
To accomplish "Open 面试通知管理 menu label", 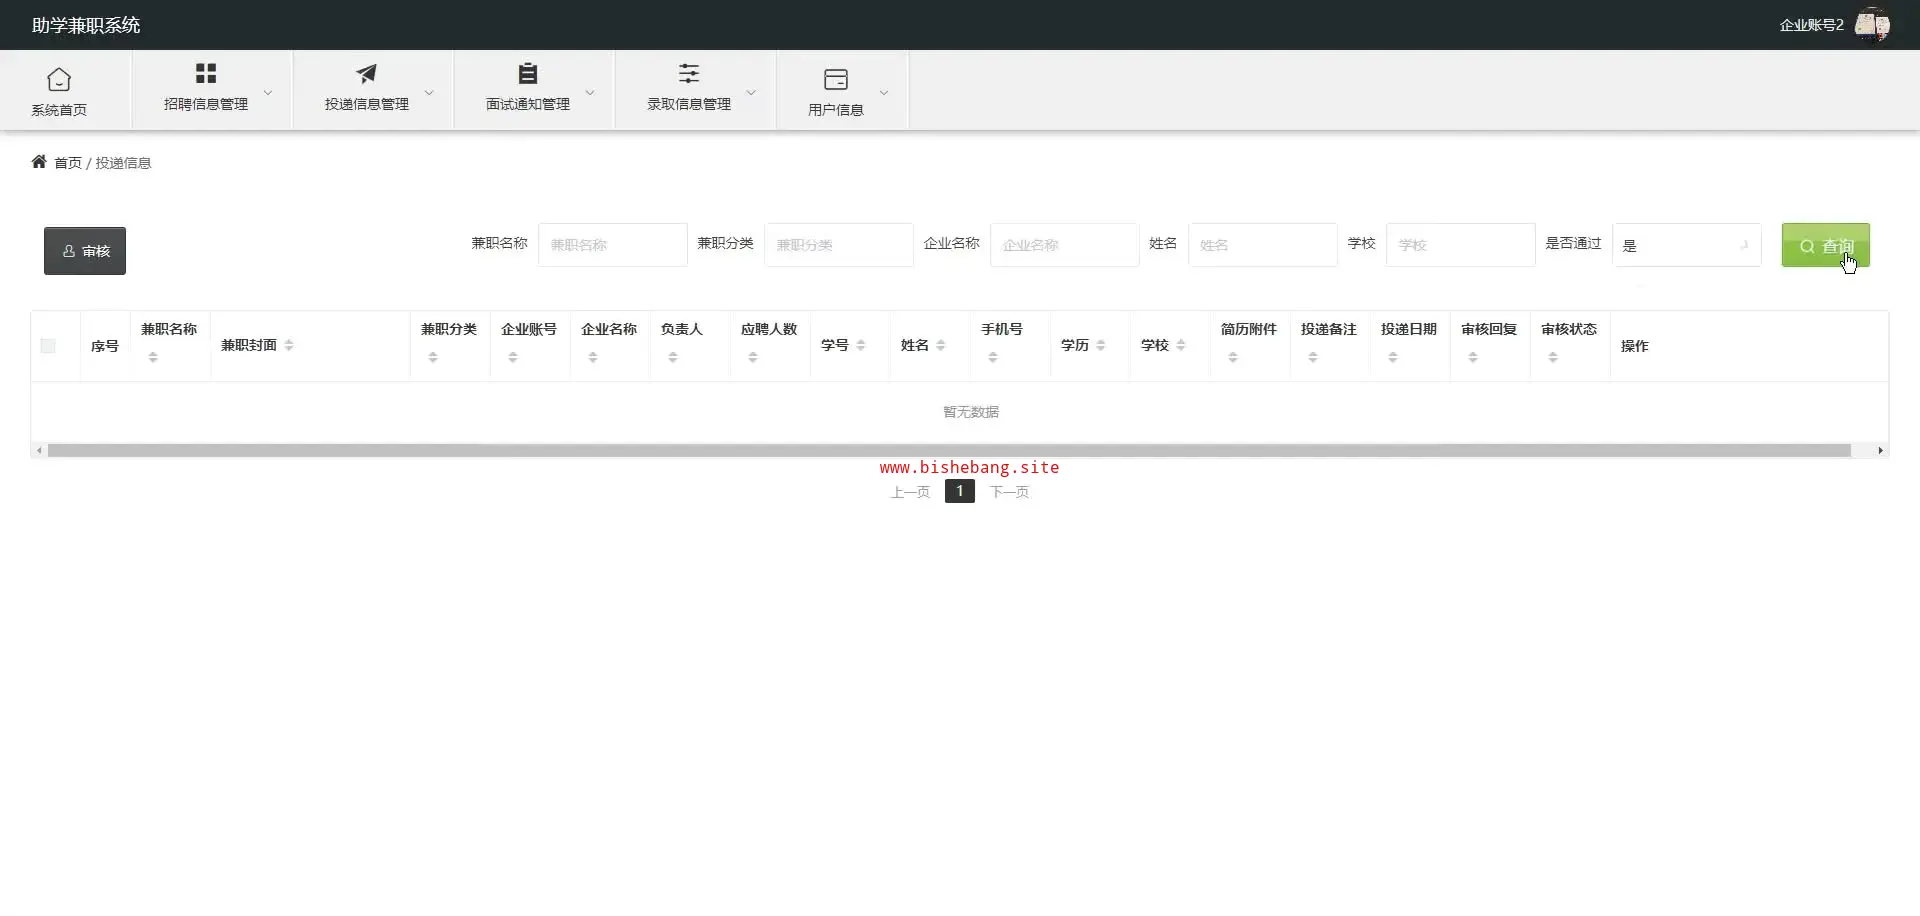I will [528, 104].
